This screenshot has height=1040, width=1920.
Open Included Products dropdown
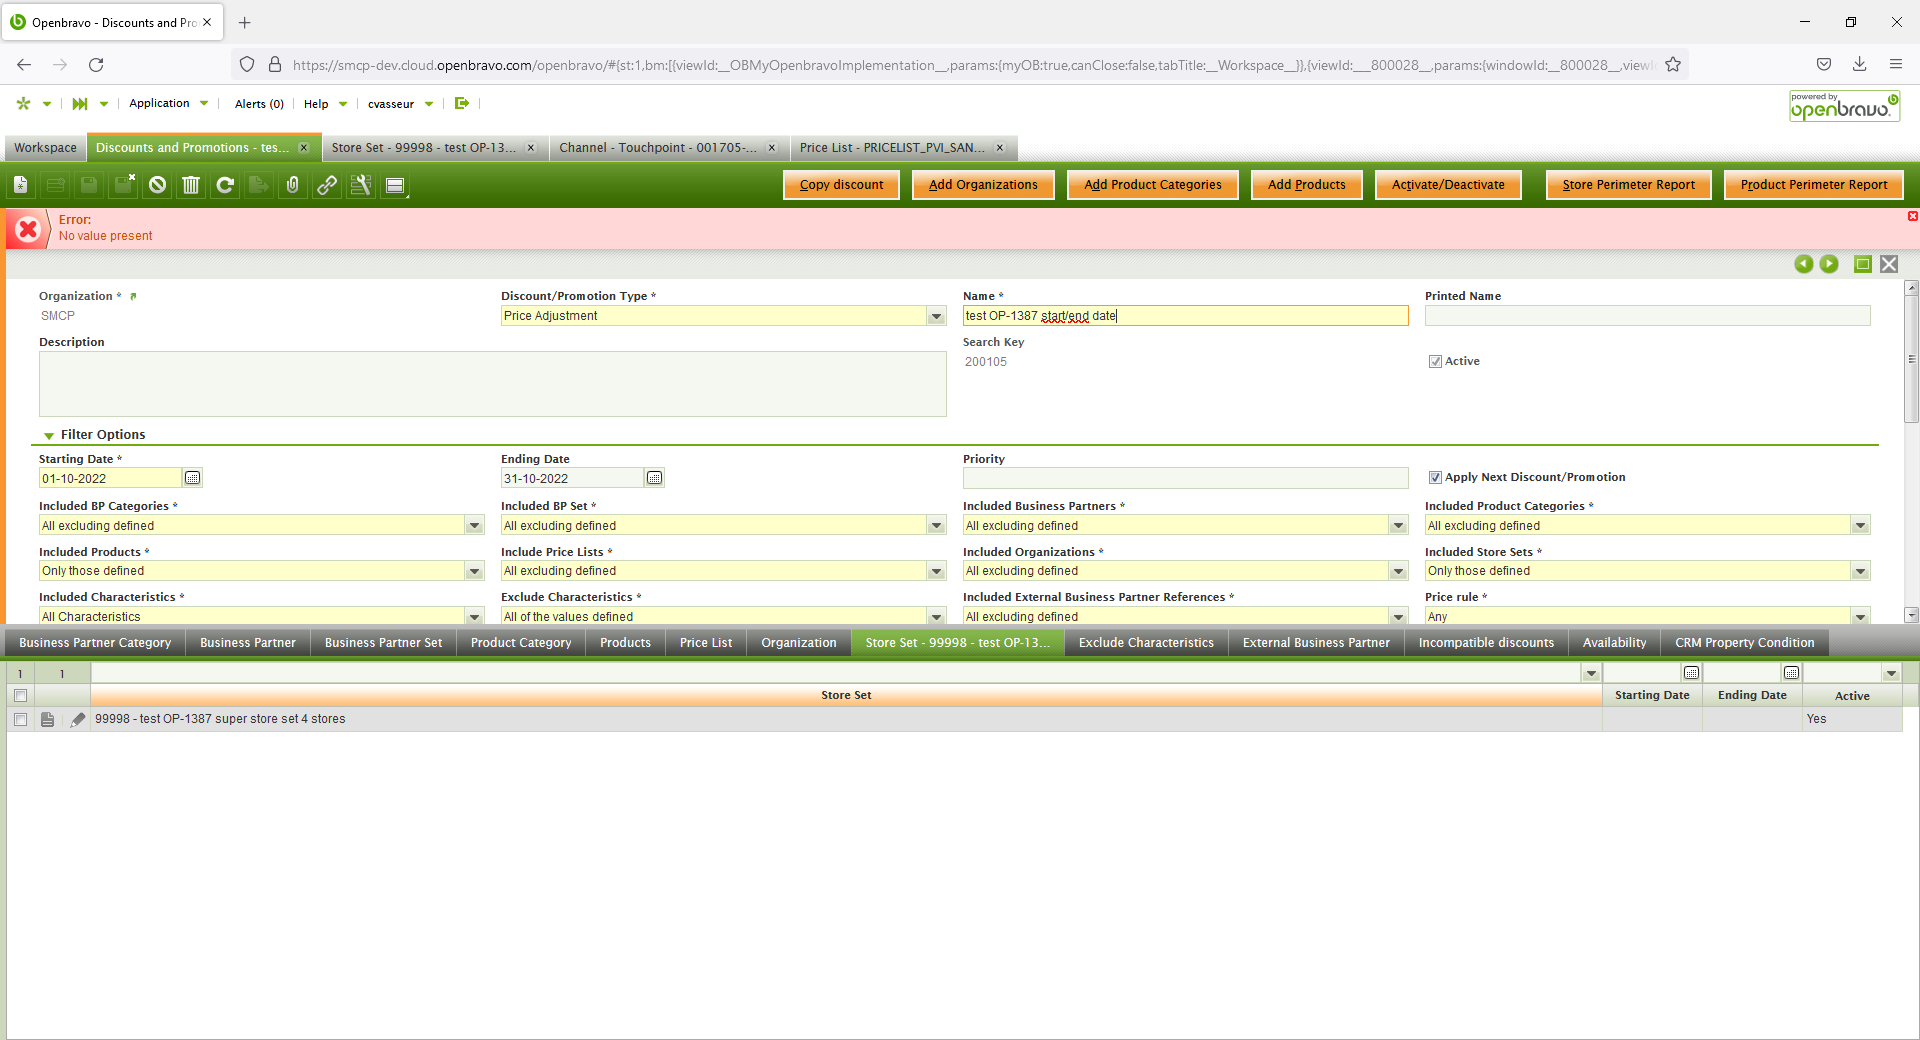(x=474, y=571)
